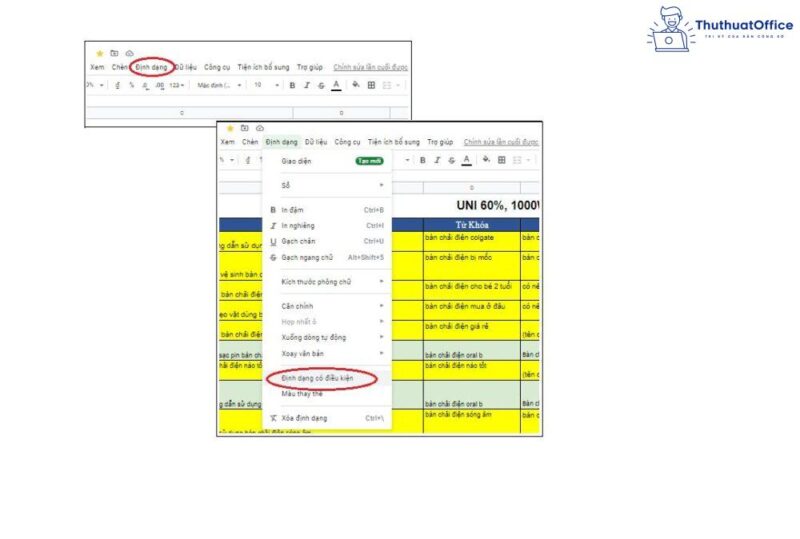800x539 pixels.
Task: Open fill color bucket in the upper toolbar
Action: (356, 85)
